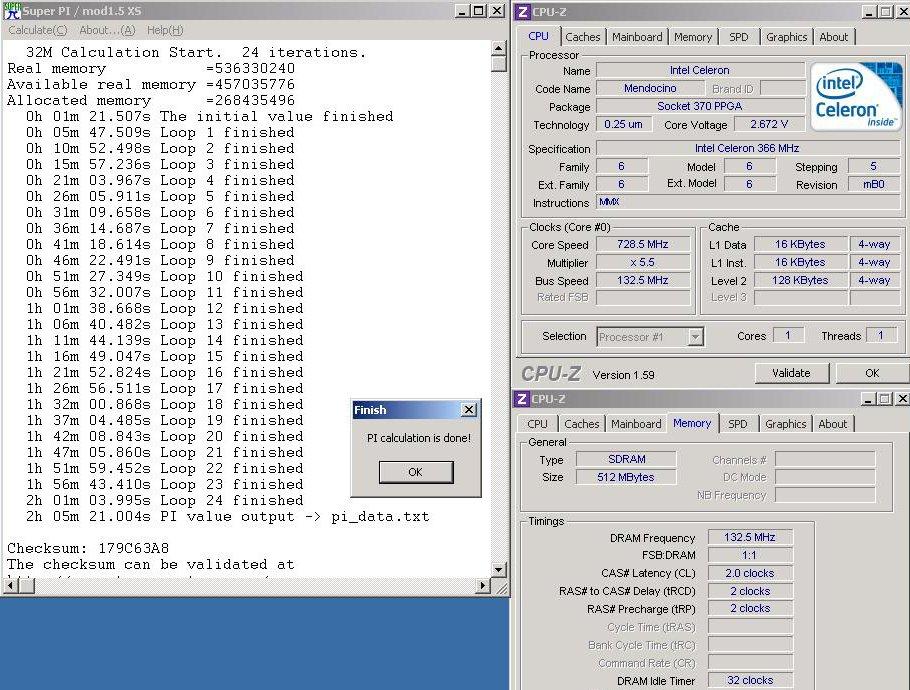Click the OK button in upper CPU-Z window
The image size is (910, 690).
pyautogui.click(x=872, y=373)
